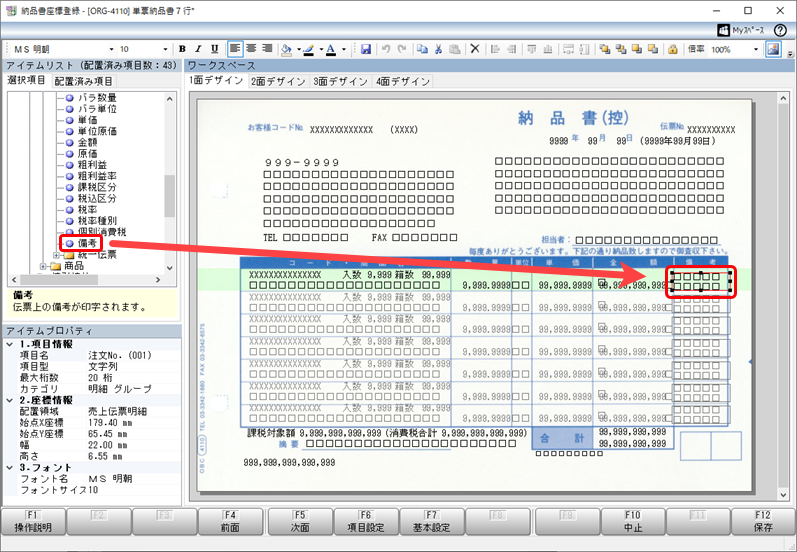
Task: Click the undo arrow icon
Action: pos(386,49)
